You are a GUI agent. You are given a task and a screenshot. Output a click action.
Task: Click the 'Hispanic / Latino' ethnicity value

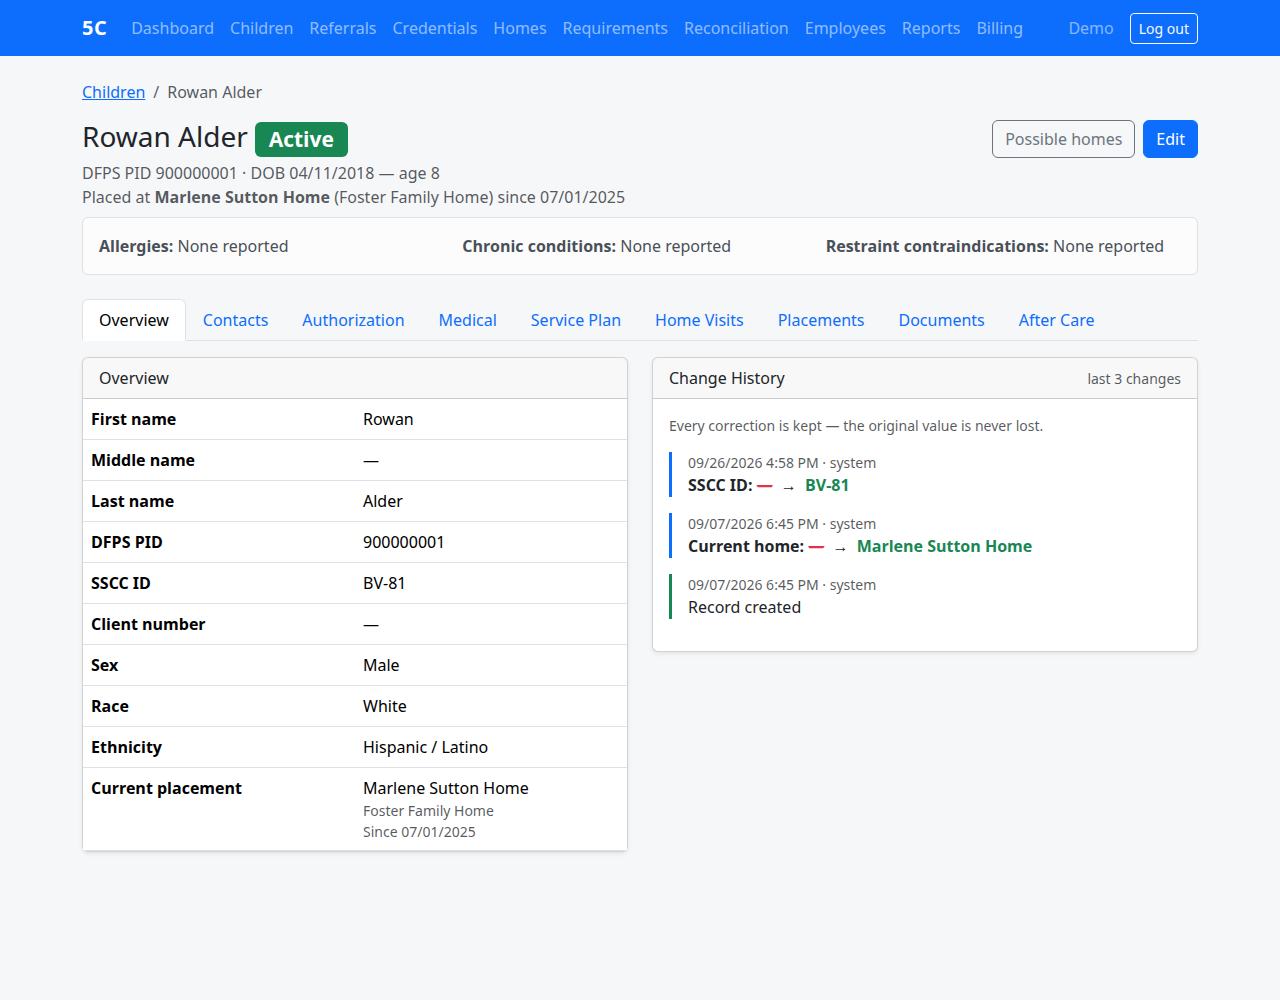(425, 747)
